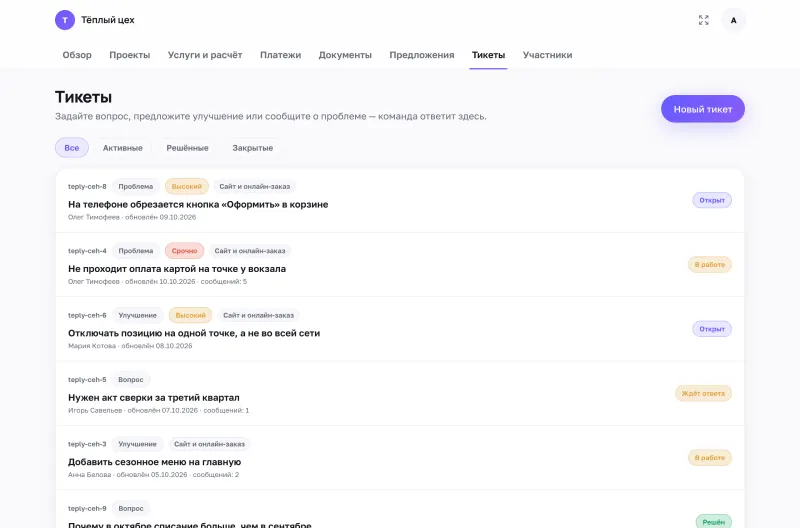This screenshot has width=800, height=528.
Task: Select the Тикеты tab
Action: click(x=488, y=55)
